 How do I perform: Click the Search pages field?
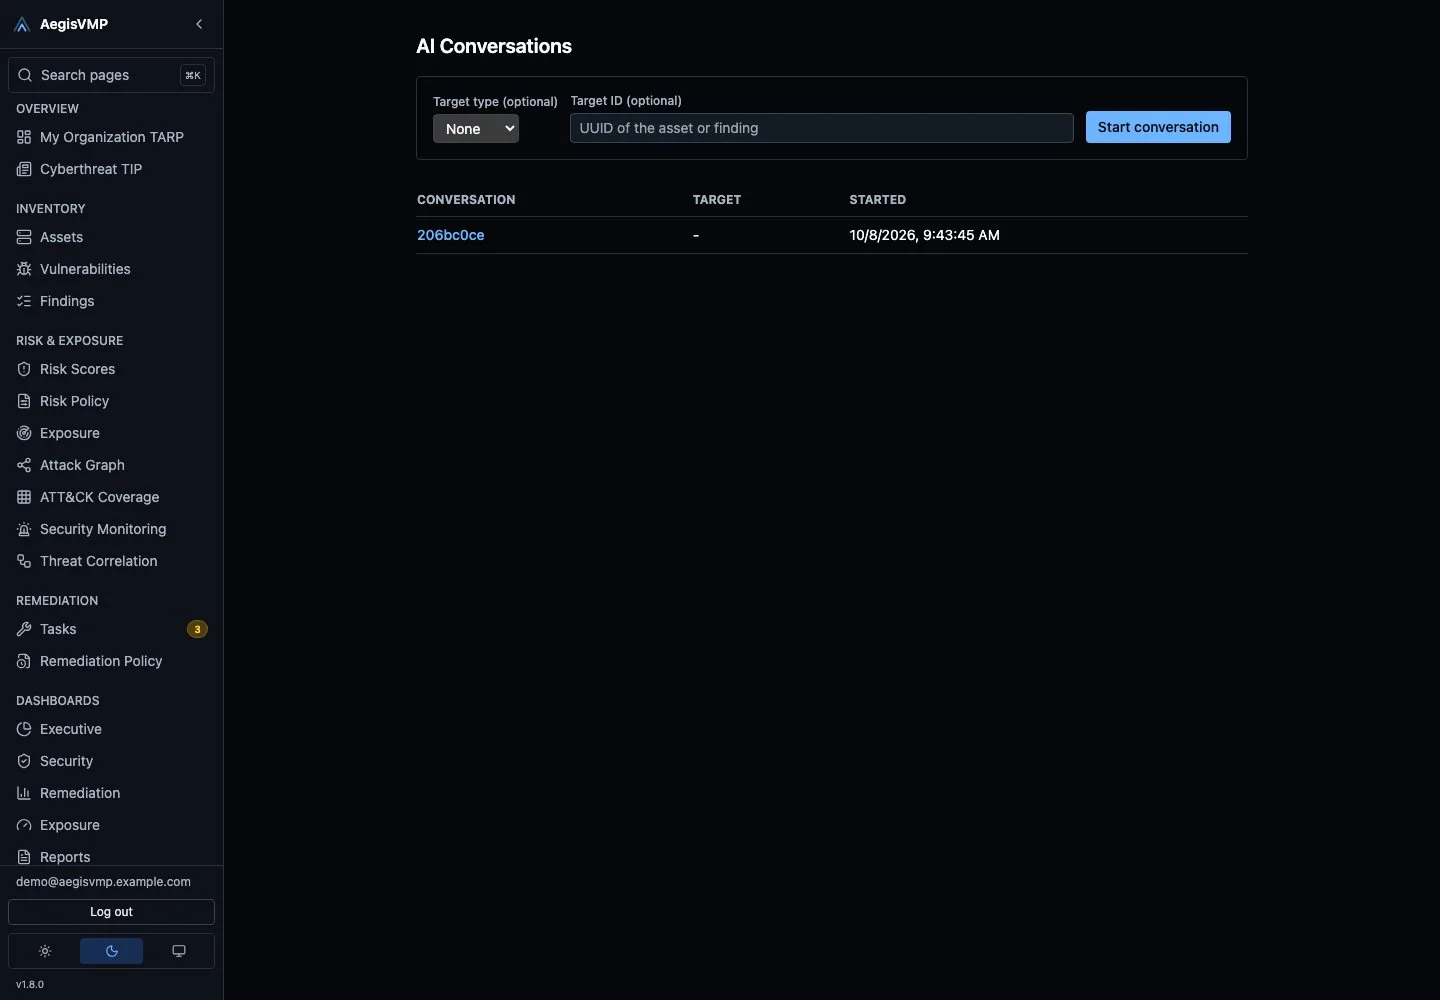(111, 75)
